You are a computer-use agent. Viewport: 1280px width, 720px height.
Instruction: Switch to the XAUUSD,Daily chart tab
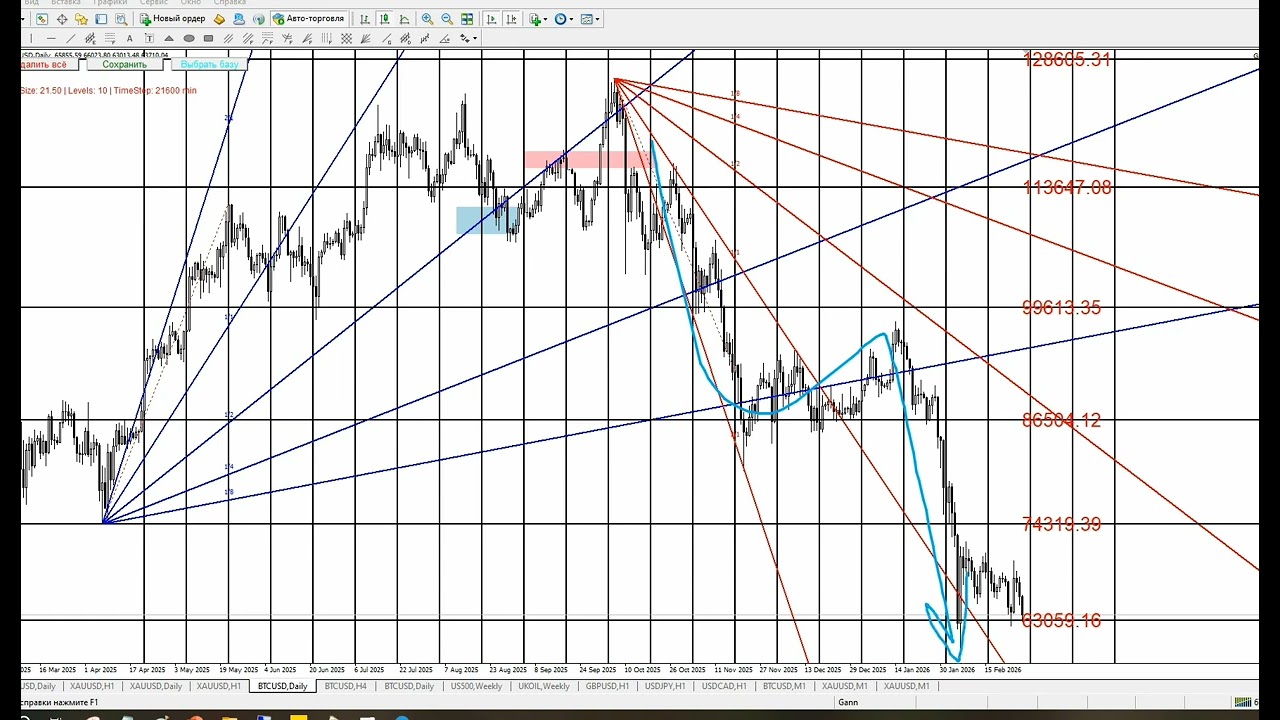(x=156, y=686)
